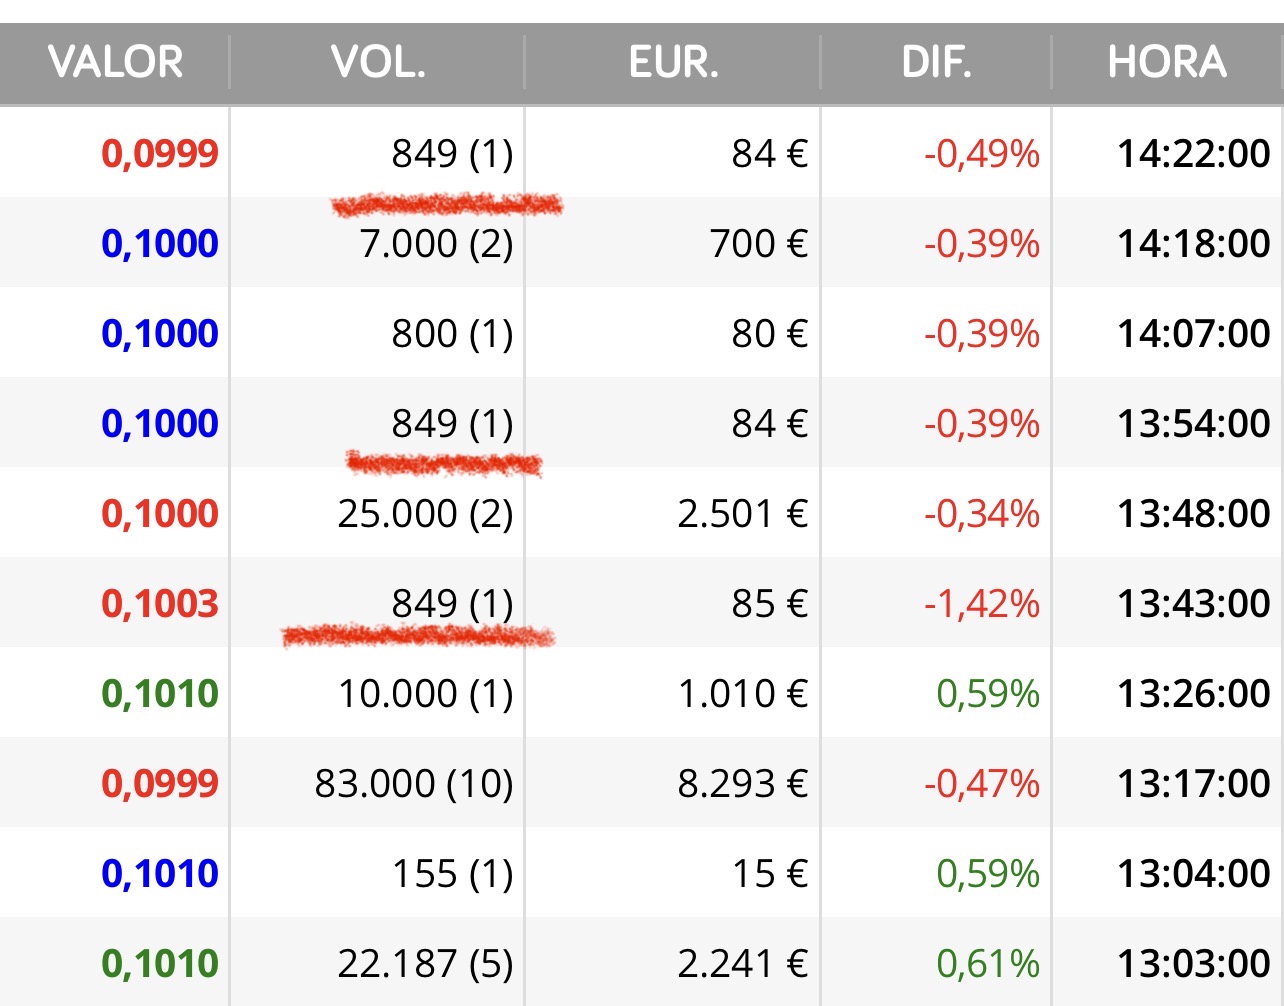
Task: Select the HORA column header
Action: 1167,63
